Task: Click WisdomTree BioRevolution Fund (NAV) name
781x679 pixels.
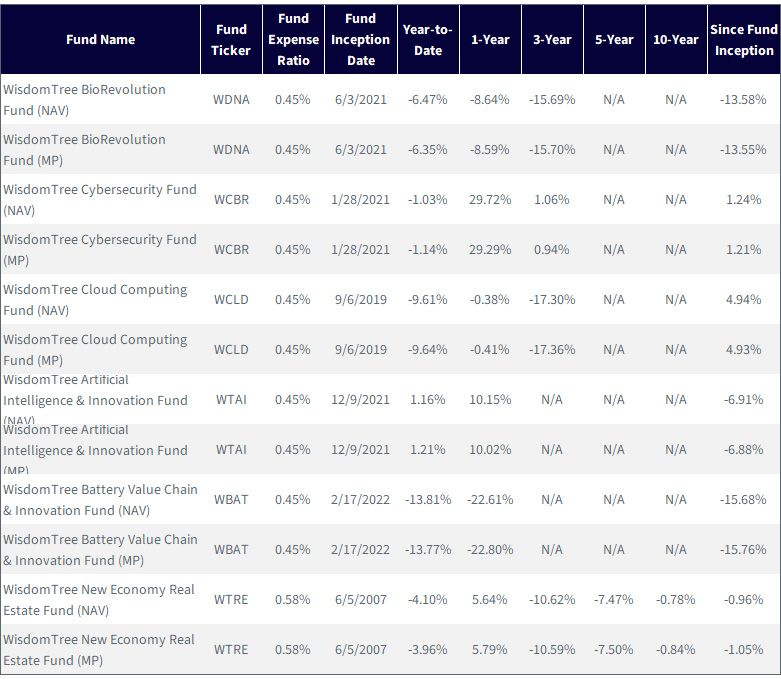Action: pos(84,100)
